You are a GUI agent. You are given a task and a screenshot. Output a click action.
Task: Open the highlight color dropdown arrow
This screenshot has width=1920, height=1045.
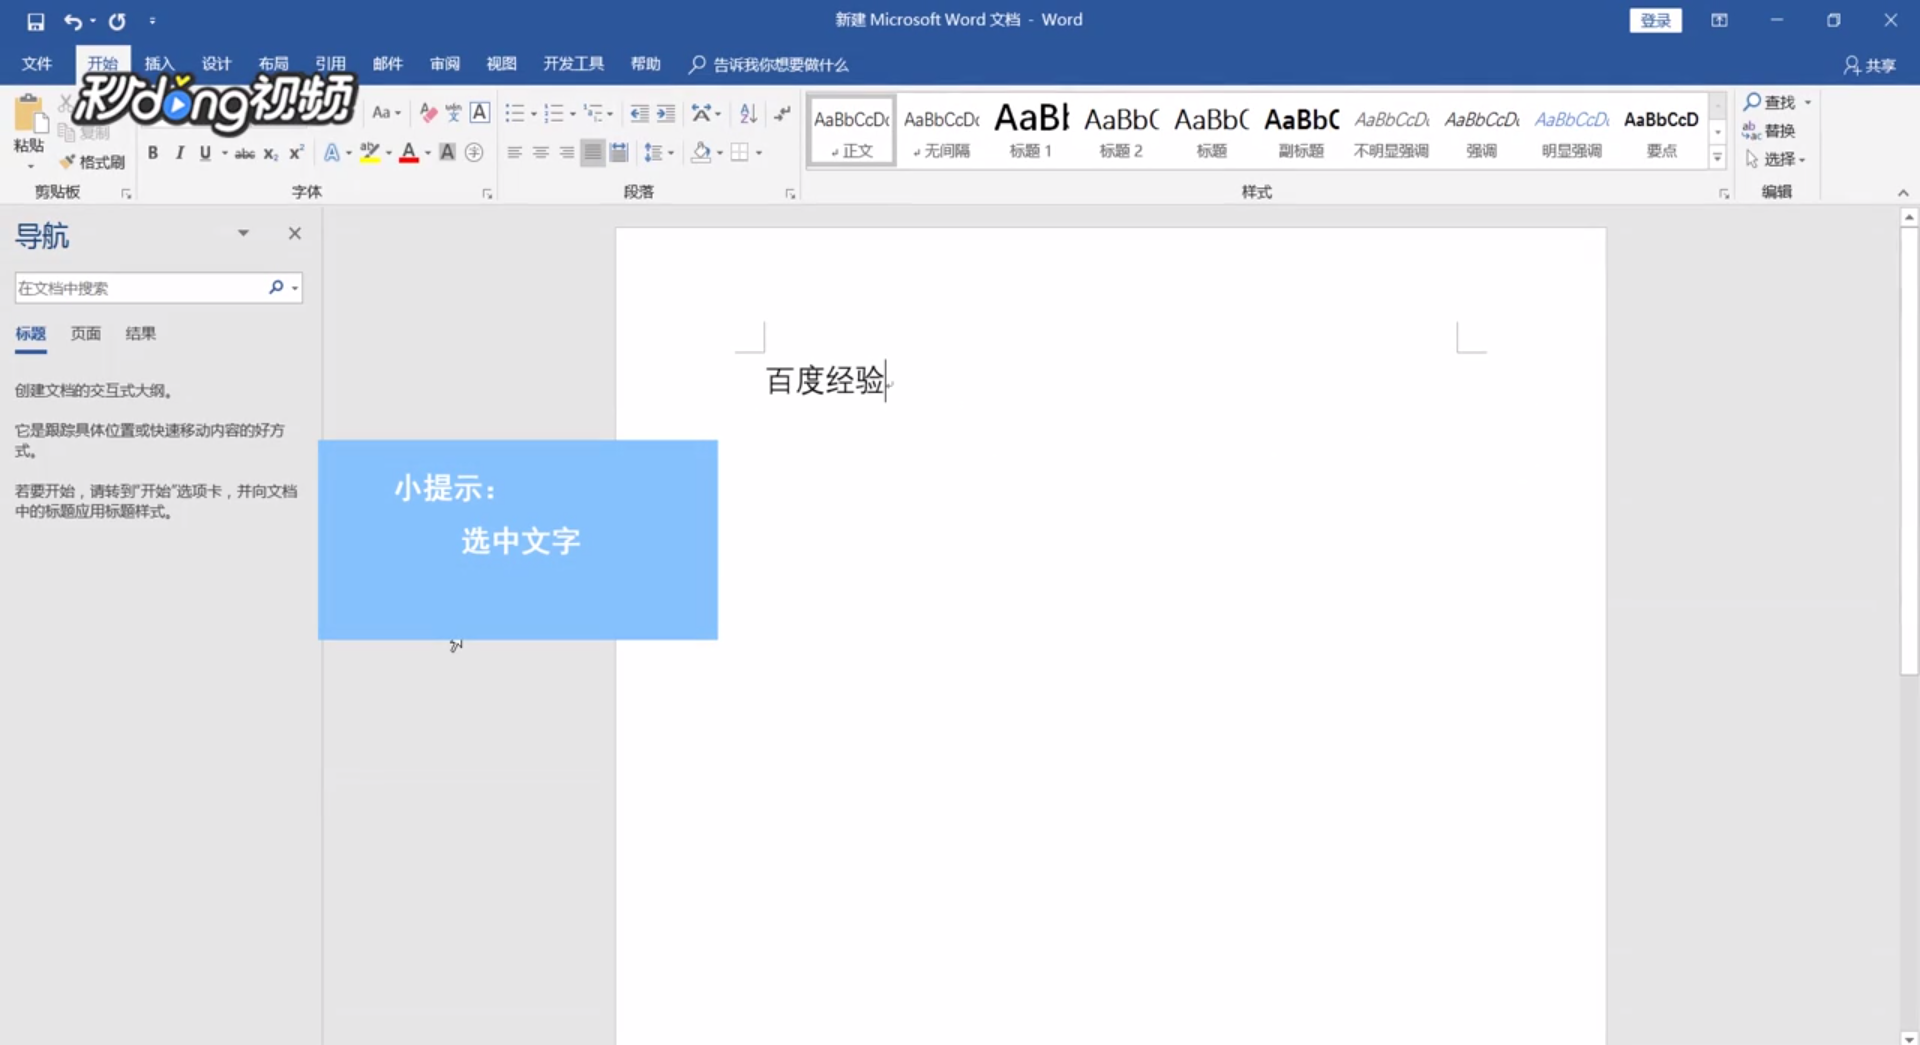pyautogui.click(x=389, y=154)
